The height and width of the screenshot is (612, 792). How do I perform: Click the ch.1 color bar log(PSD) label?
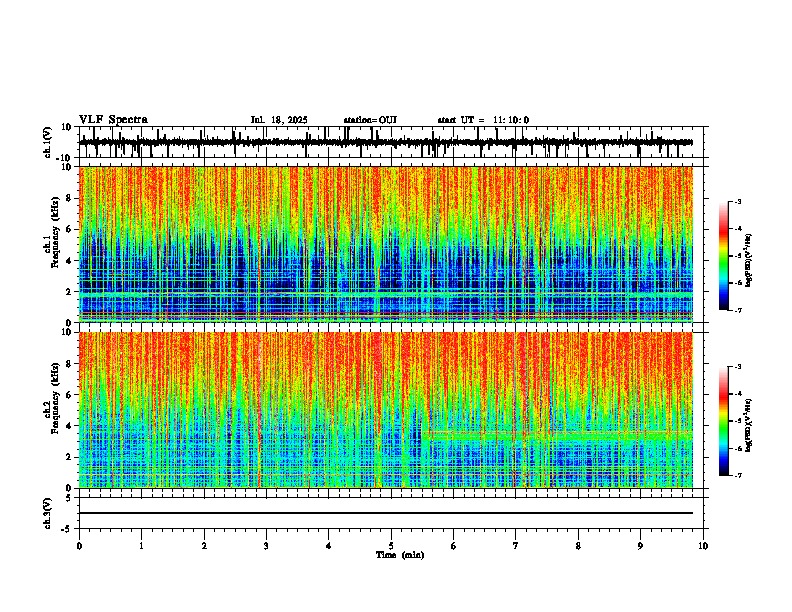pyautogui.click(x=749, y=261)
